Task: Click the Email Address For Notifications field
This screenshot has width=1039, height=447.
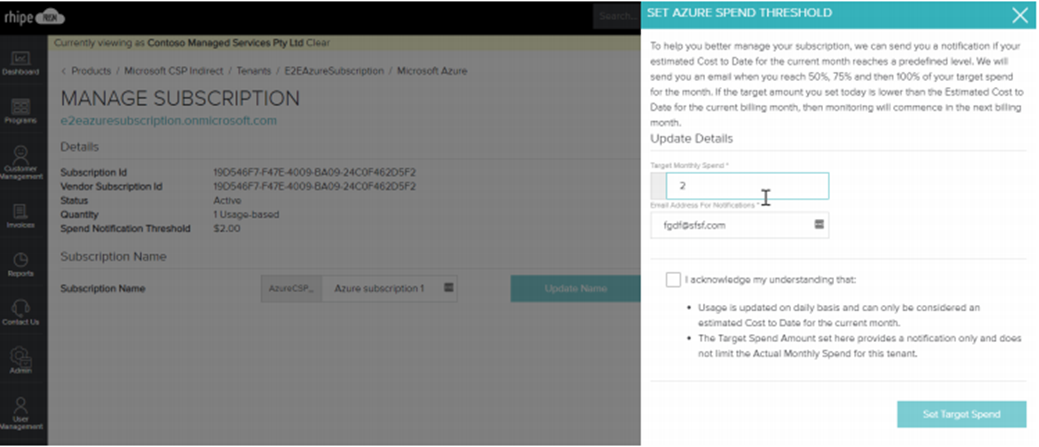Action: 739,225
